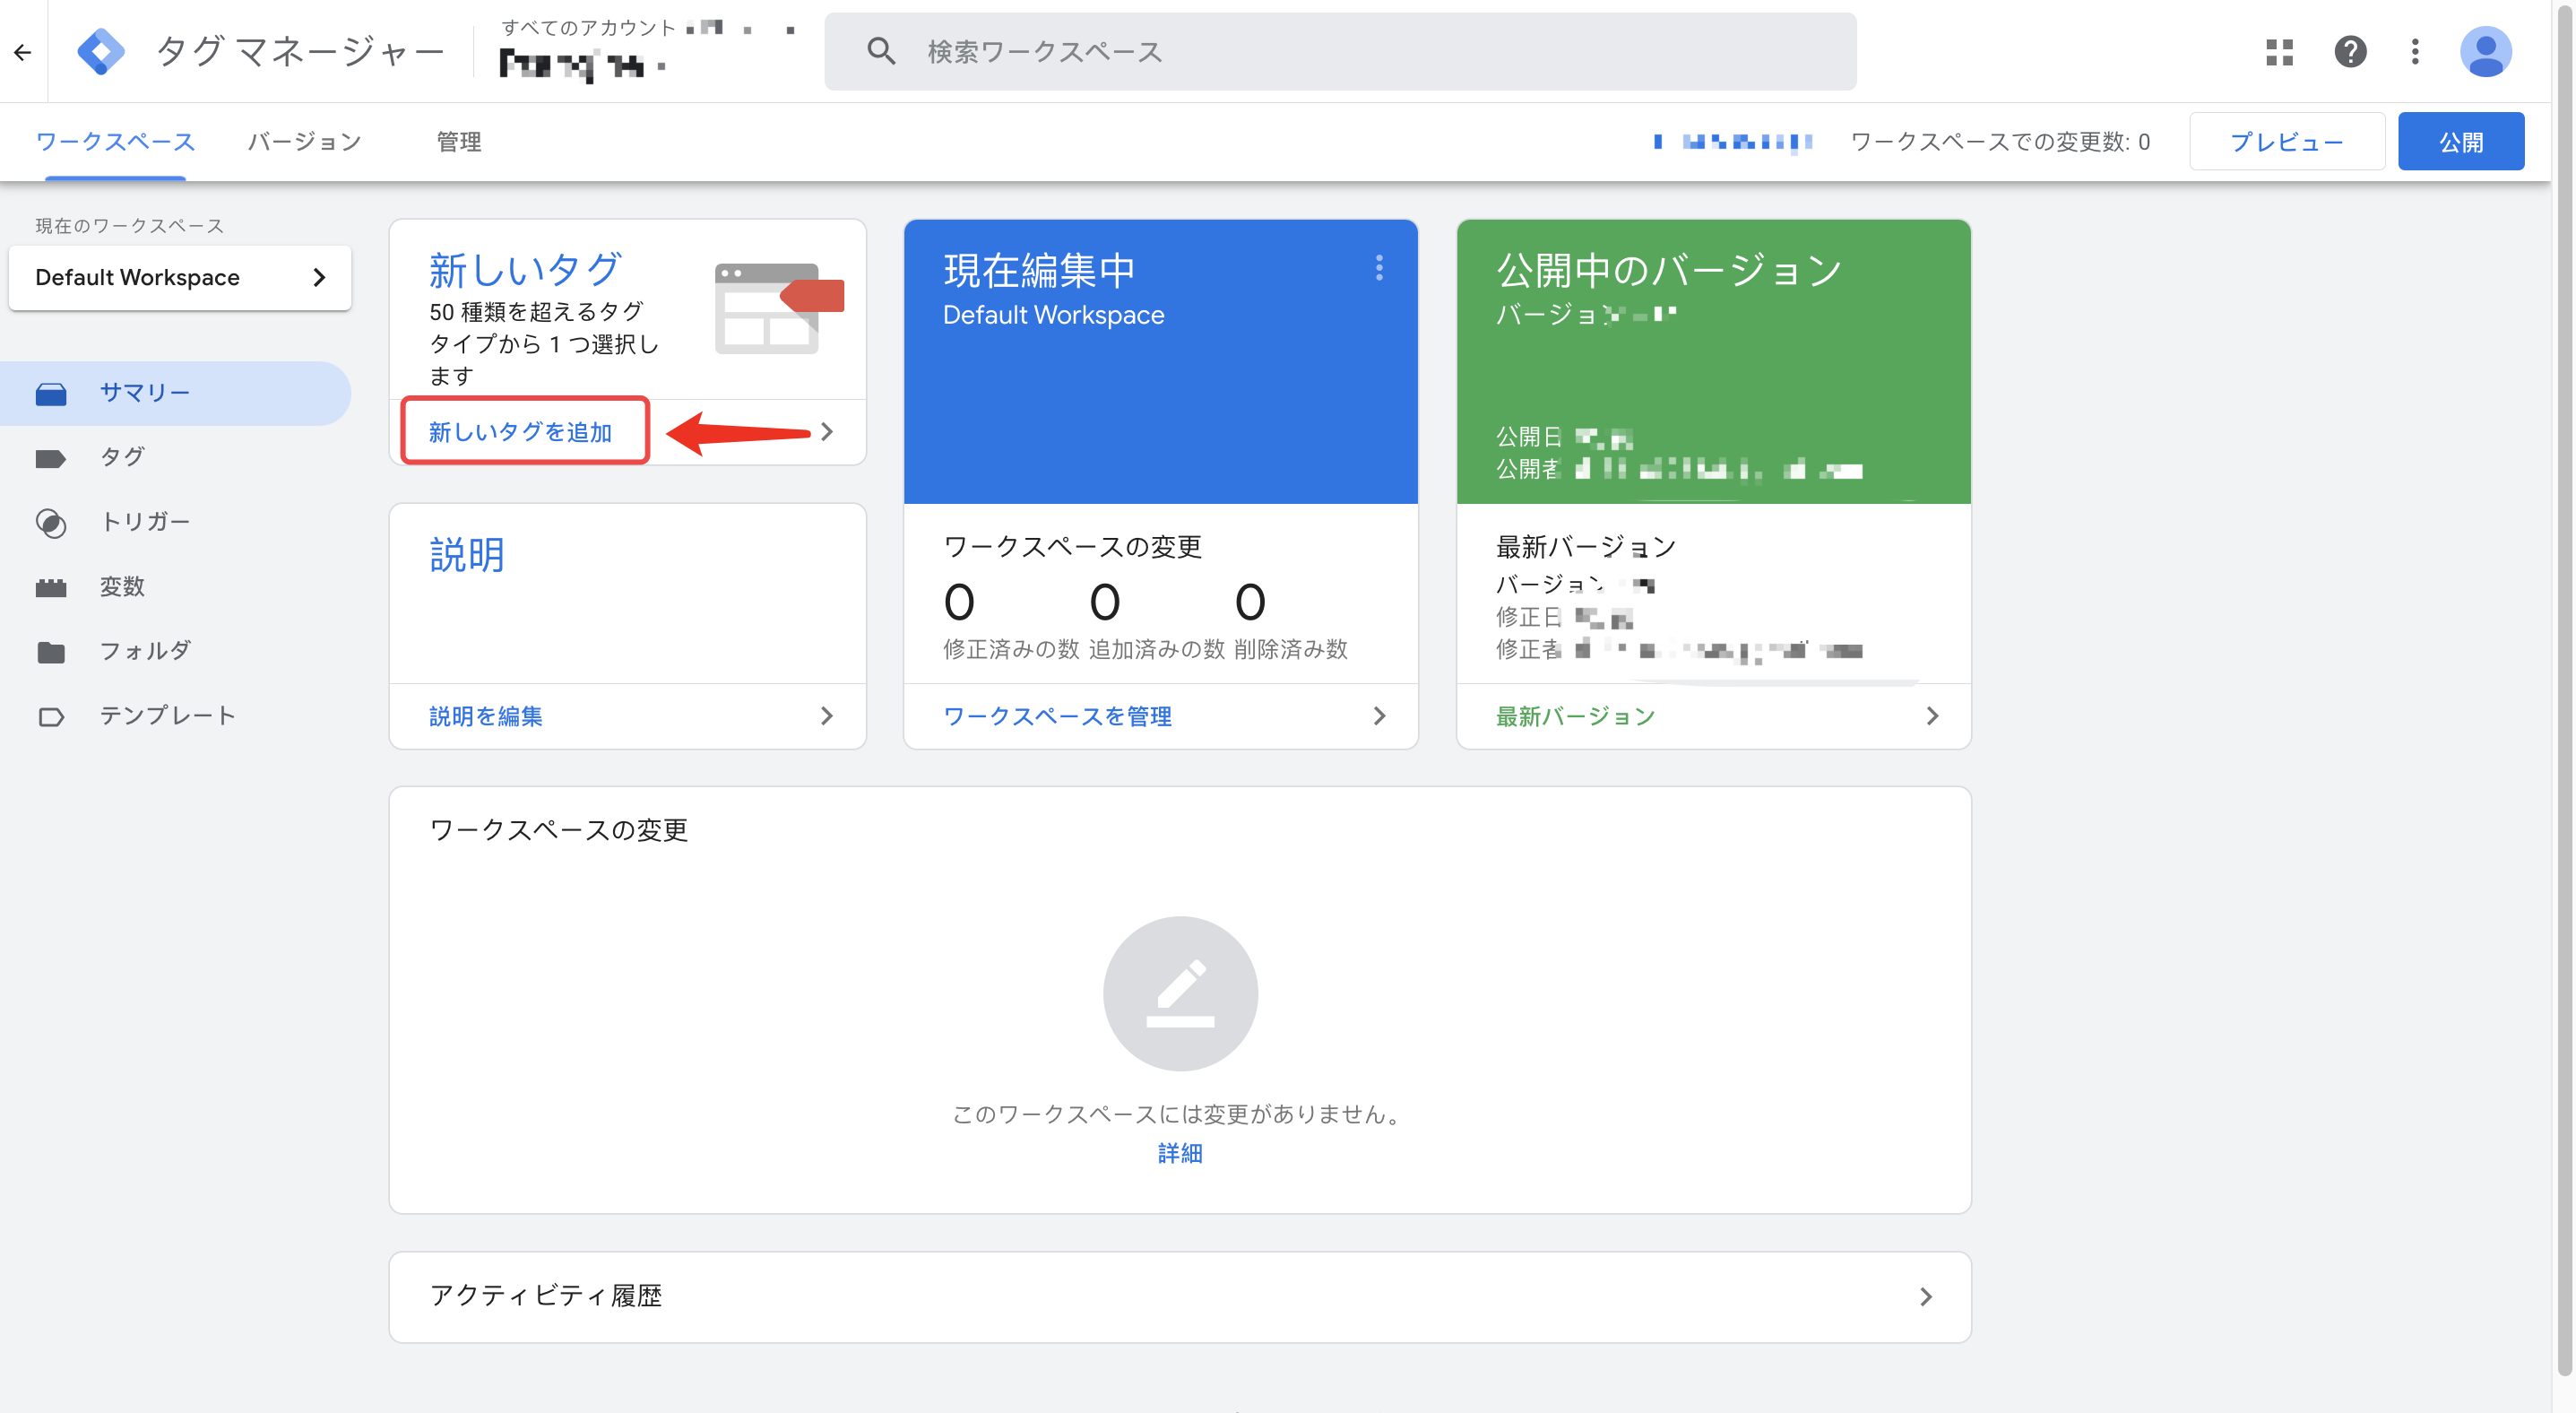Click the フォルダ folder icon
Viewport: 2576px width, 1413px height.
coord(51,652)
